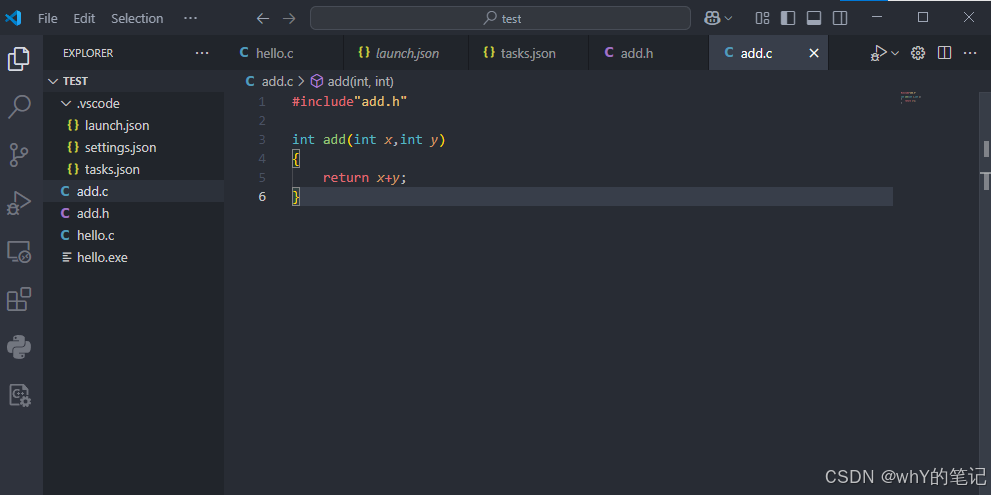Click the closing brace on line 6
The height and width of the screenshot is (495, 991).
[296, 197]
